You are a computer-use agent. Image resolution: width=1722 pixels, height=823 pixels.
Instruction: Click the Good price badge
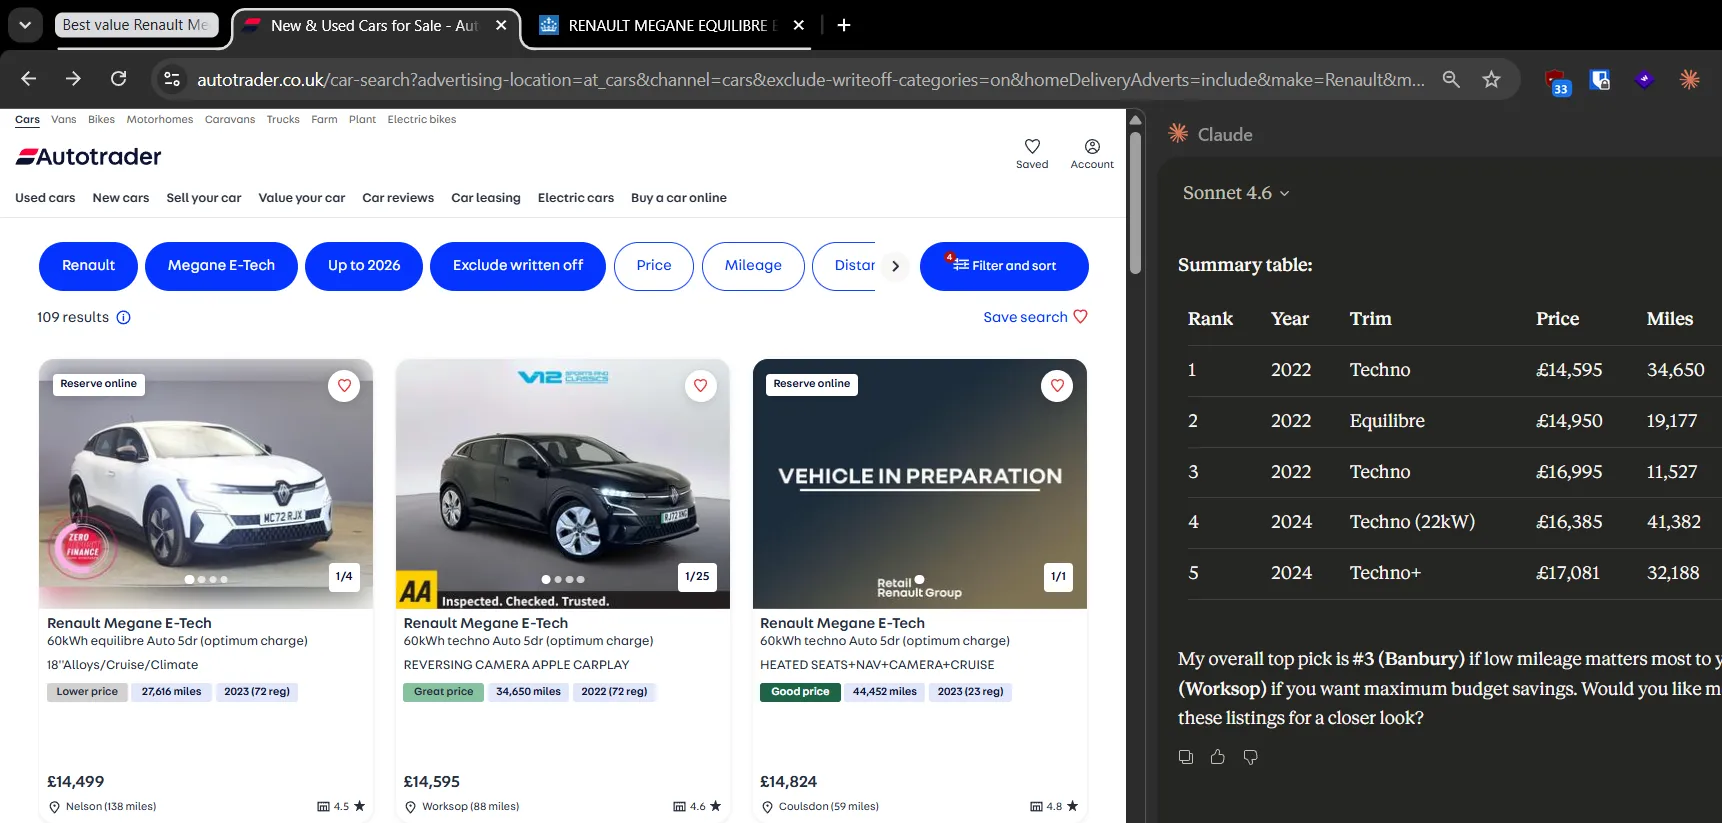(x=800, y=692)
